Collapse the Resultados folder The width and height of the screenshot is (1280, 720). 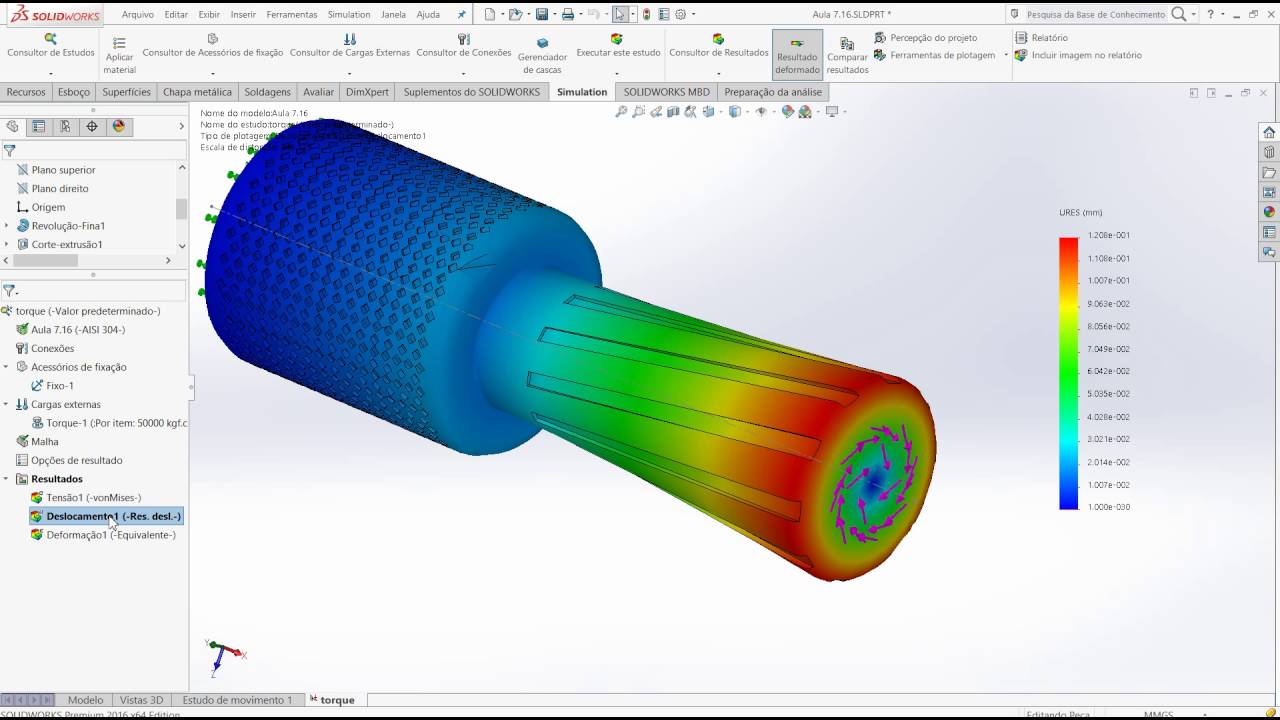coord(6,479)
